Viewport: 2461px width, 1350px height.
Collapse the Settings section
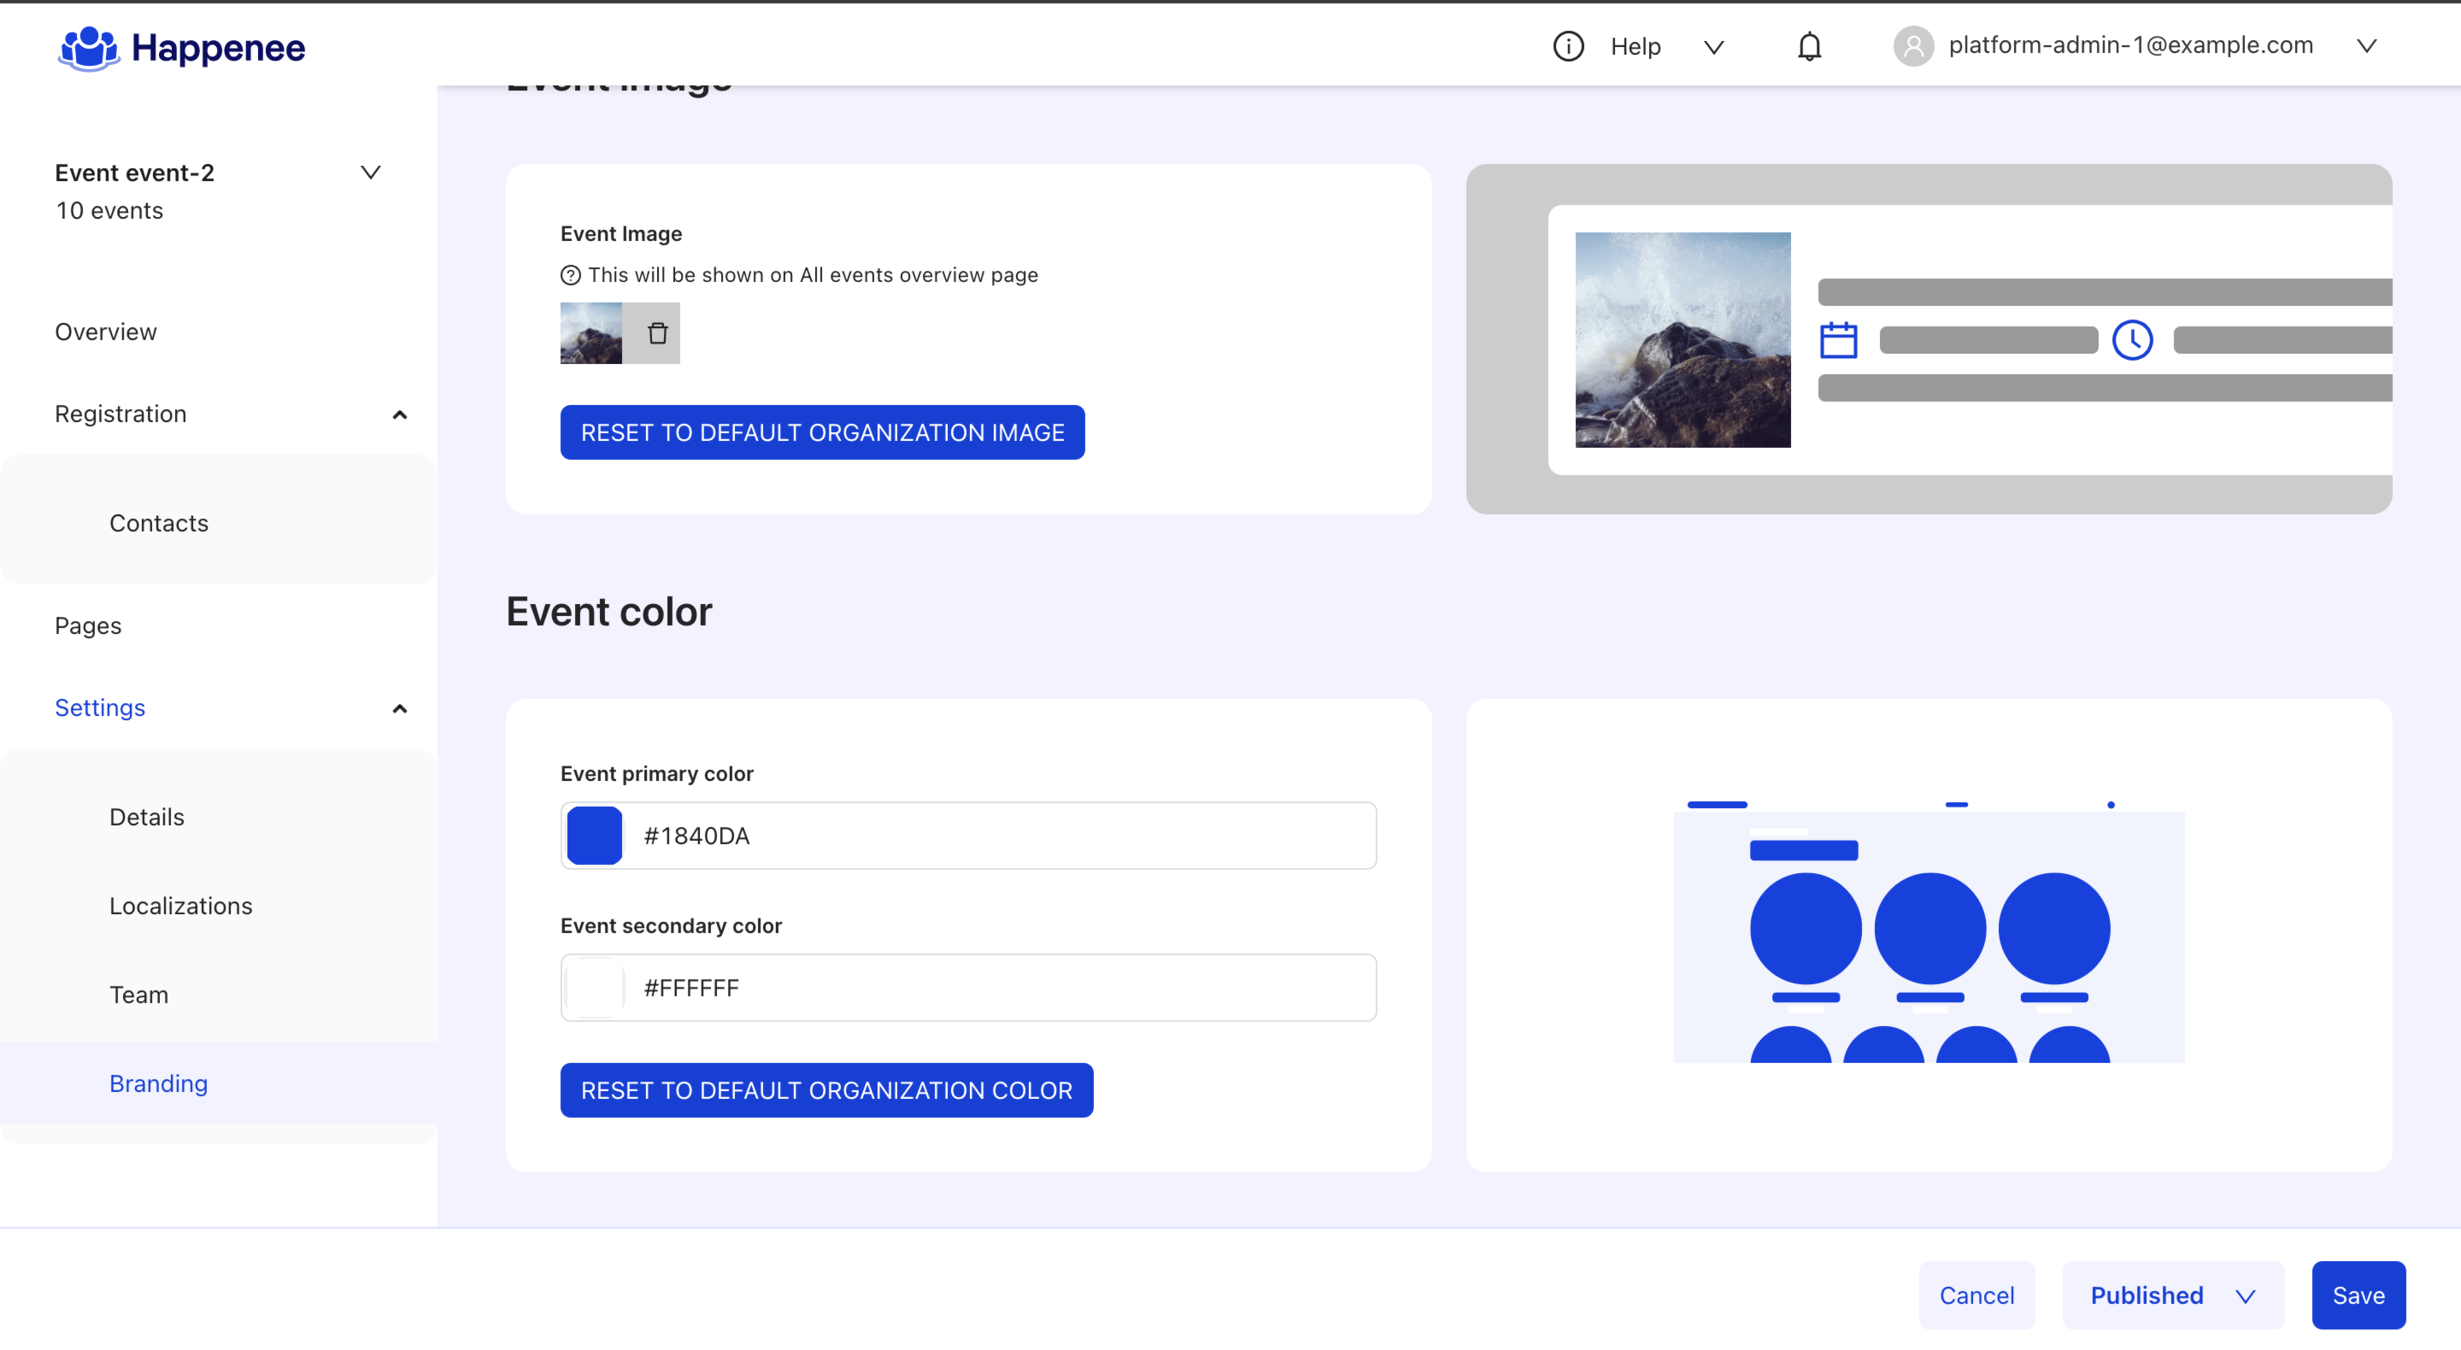[399, 708]
